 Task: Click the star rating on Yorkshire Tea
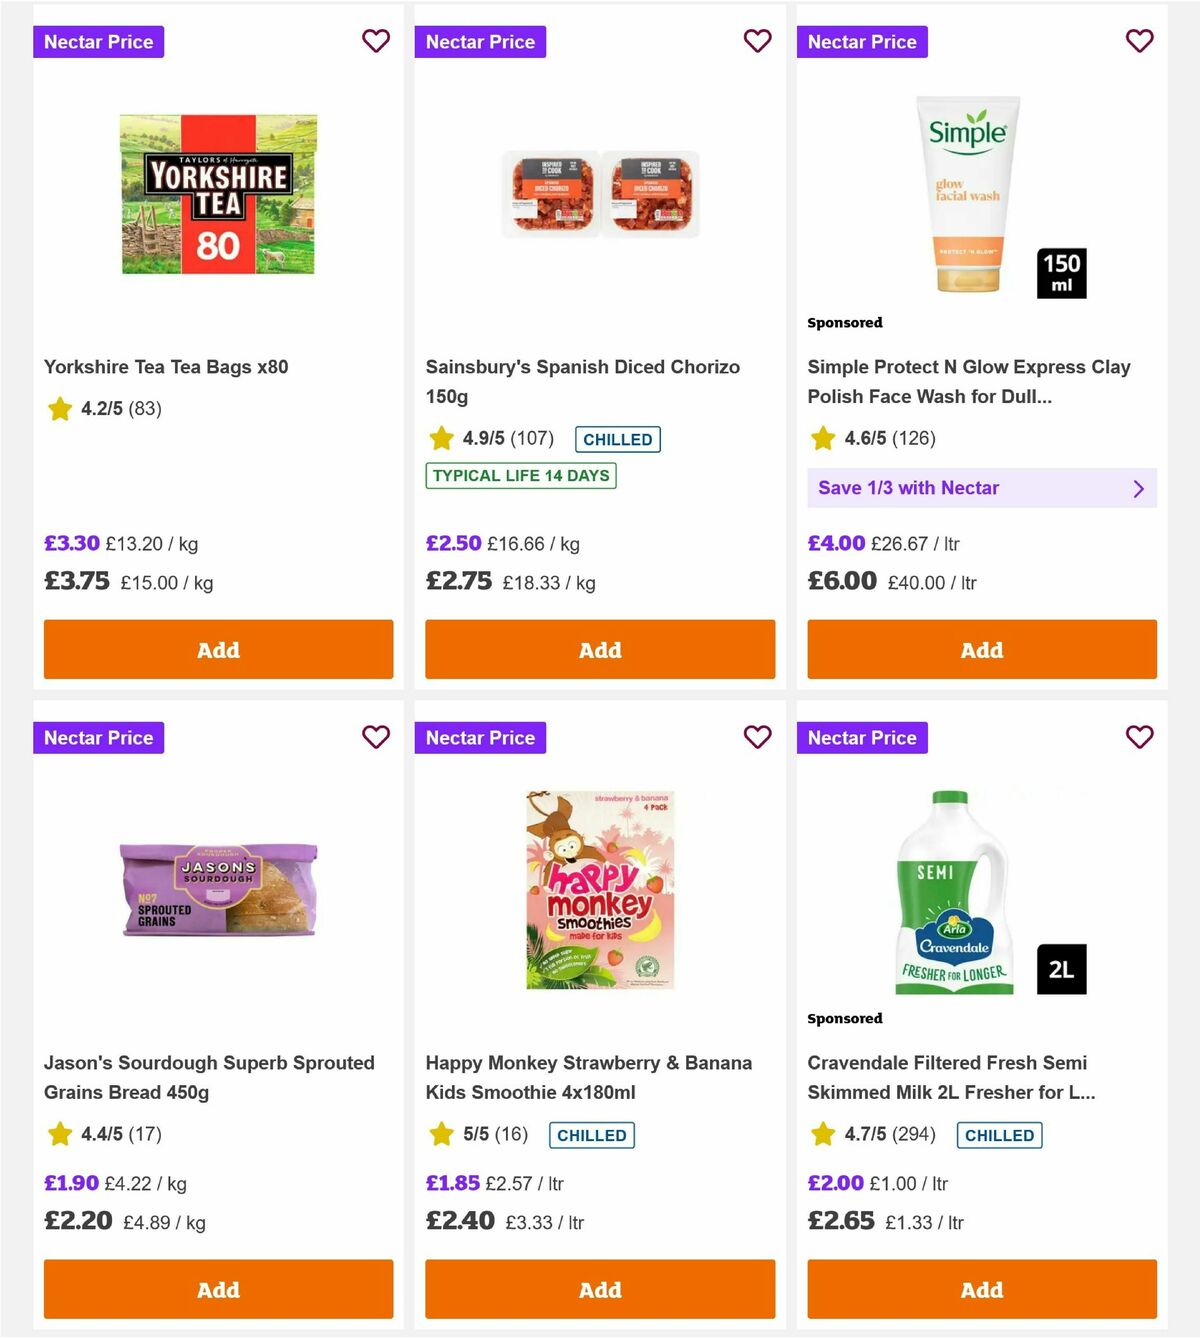click(x=59, y=409)
